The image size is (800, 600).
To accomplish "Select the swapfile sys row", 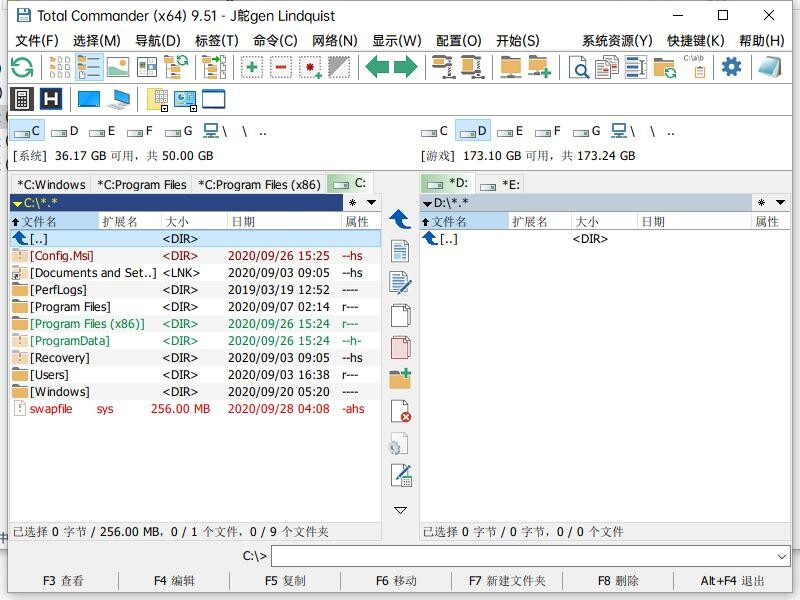I will [195, 409].
